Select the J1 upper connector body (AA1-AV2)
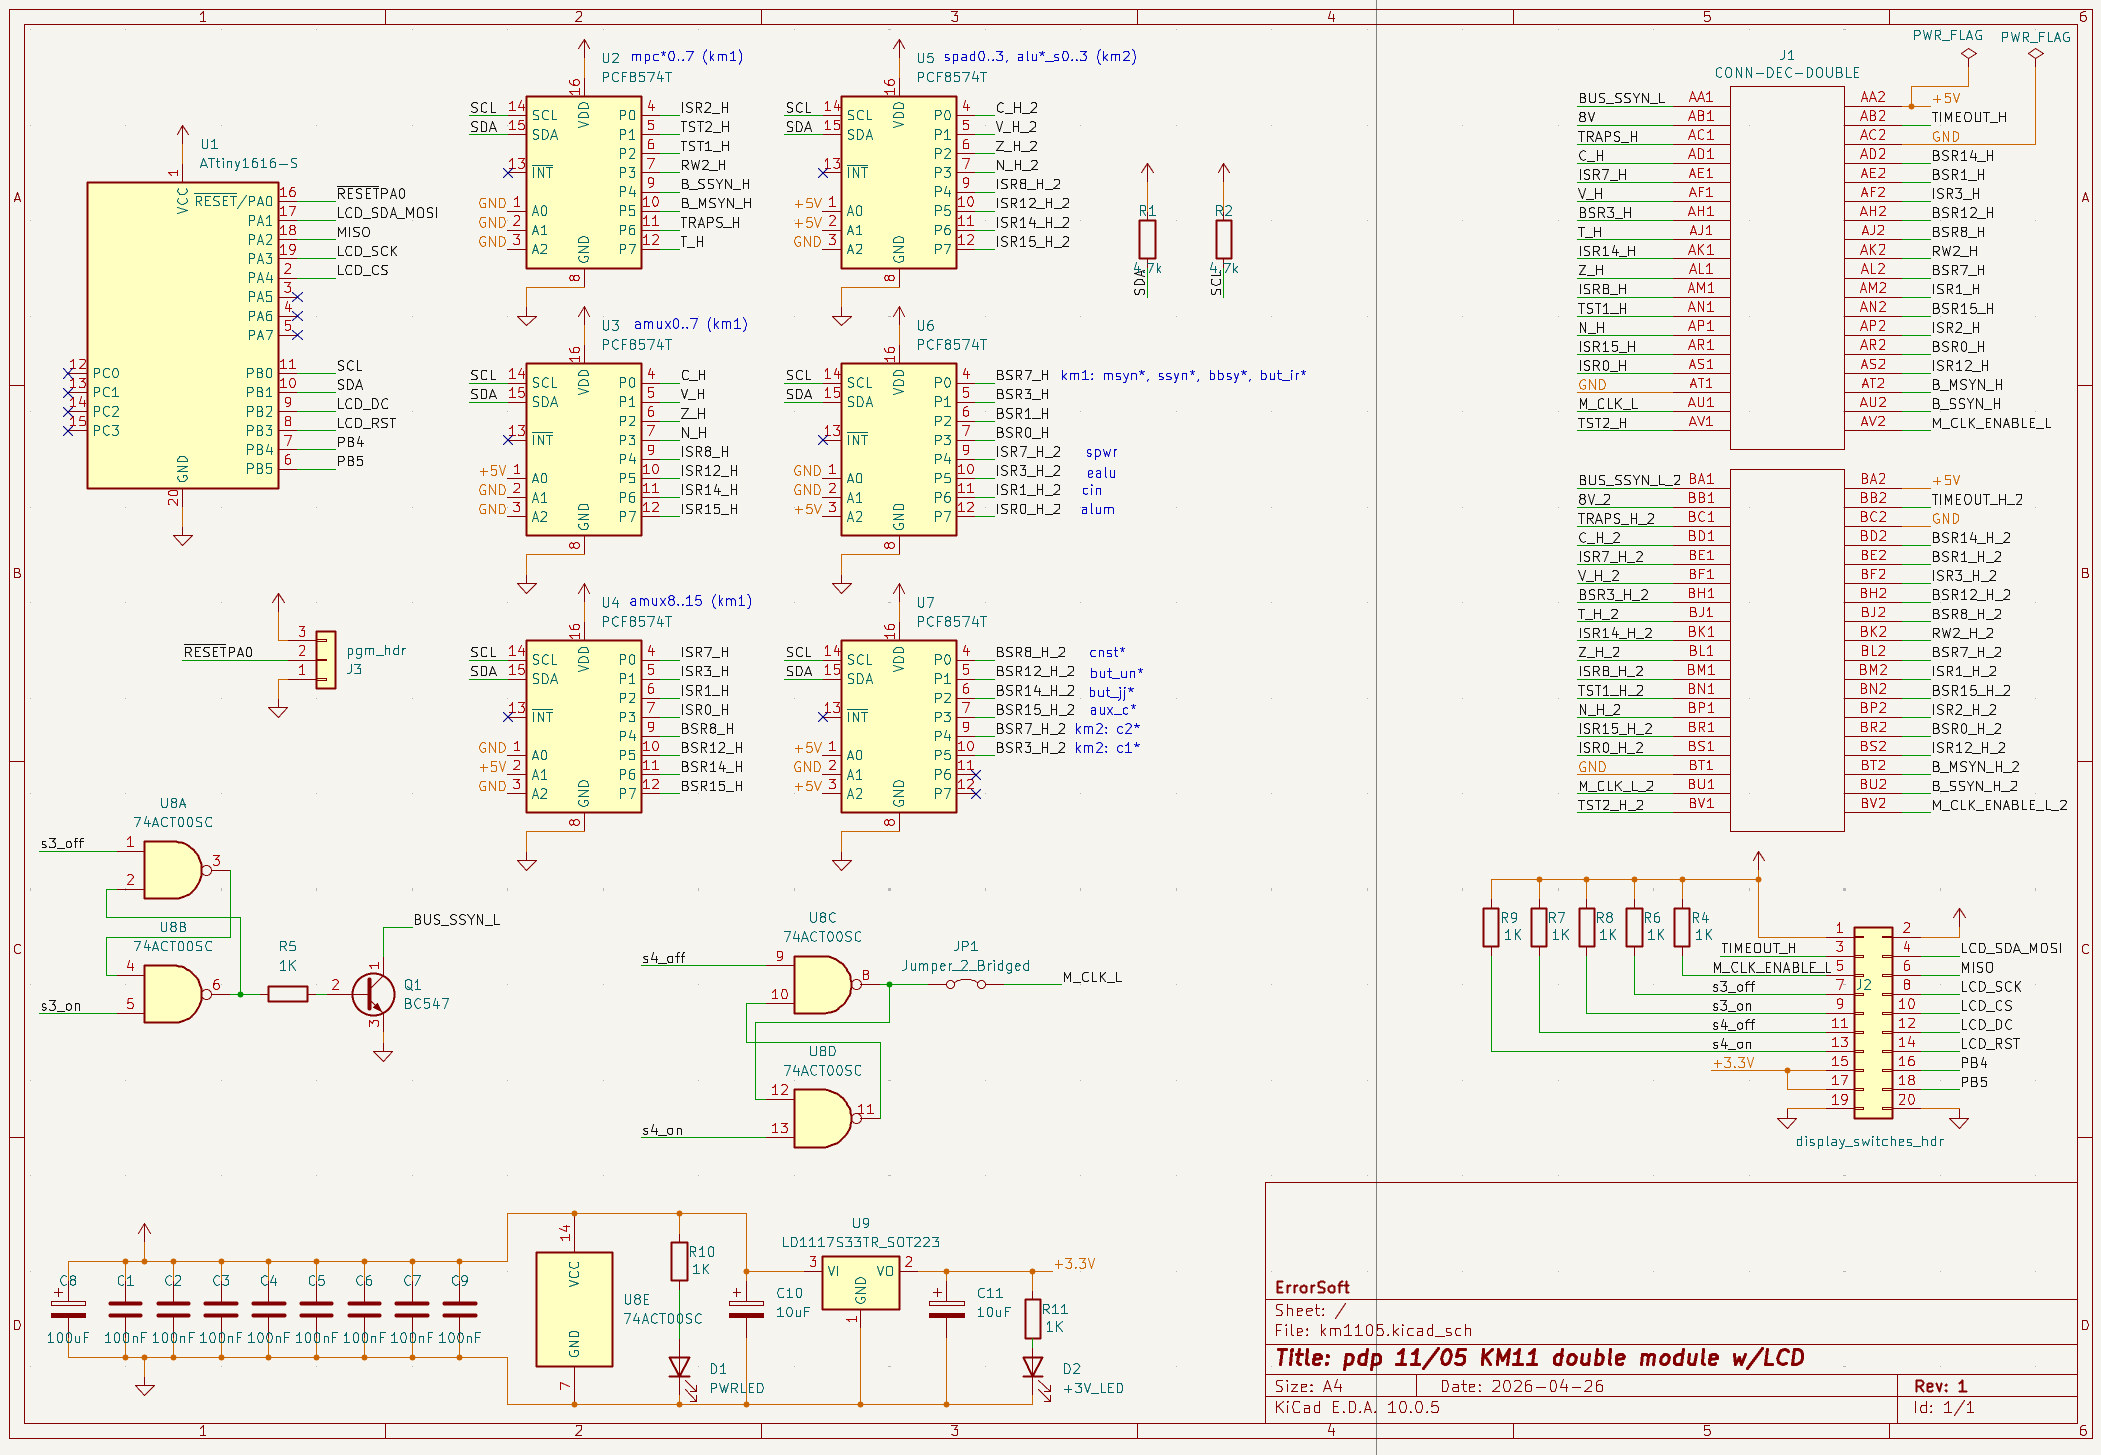The height and width of the screenshot is (1455, 2101). click(x=1787, y=268)
